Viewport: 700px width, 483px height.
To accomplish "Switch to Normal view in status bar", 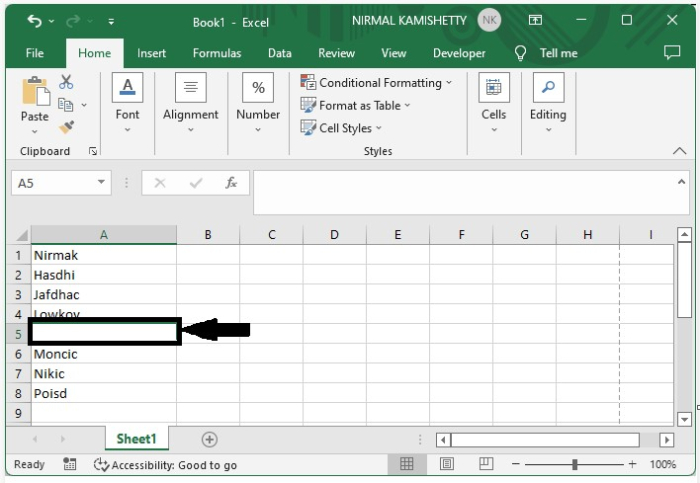I will pyautogui.click(x=407, y=464).
